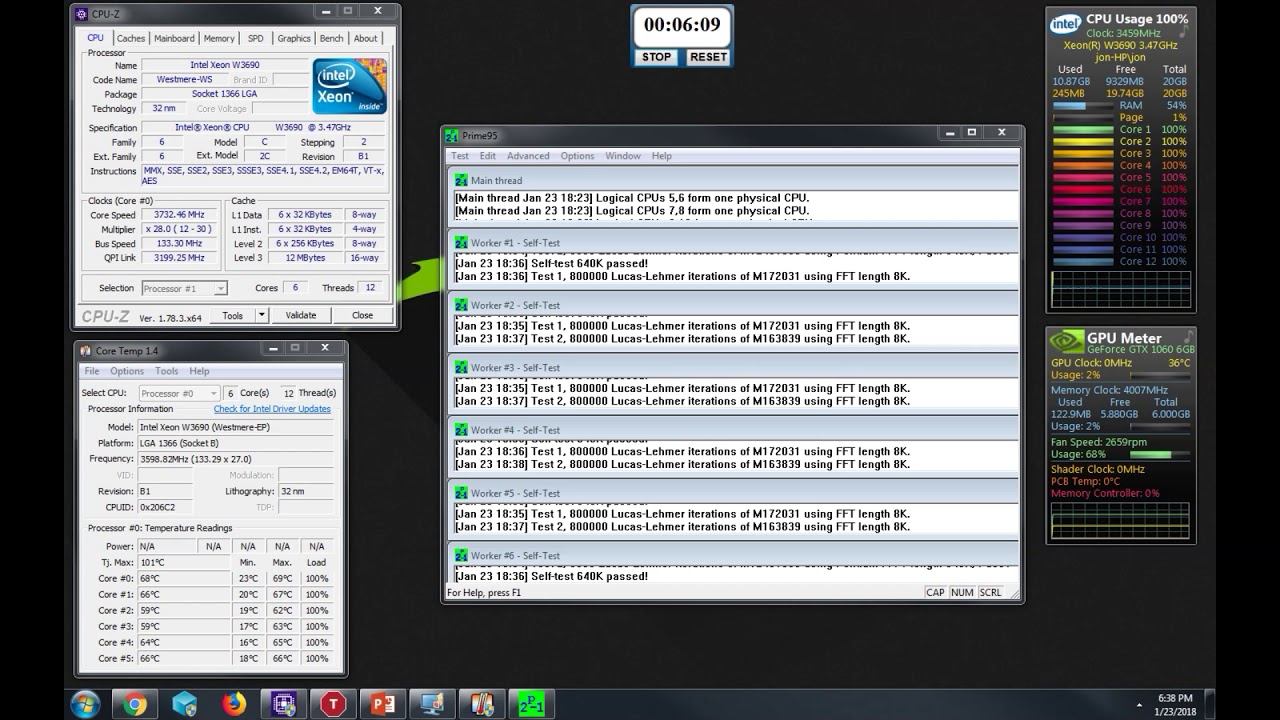
Task: Open the red stop-sign T taskbar icon
Action: pos(332,704)
